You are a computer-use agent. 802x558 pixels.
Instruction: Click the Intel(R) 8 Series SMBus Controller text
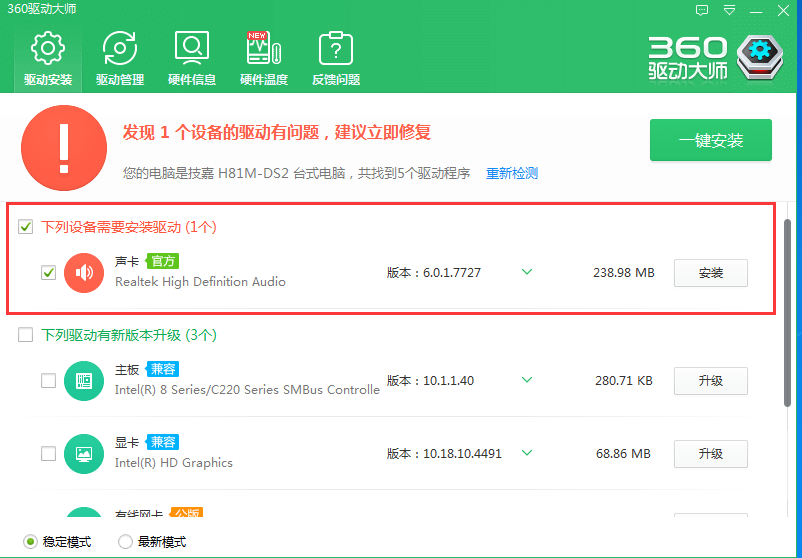[247, 390]
